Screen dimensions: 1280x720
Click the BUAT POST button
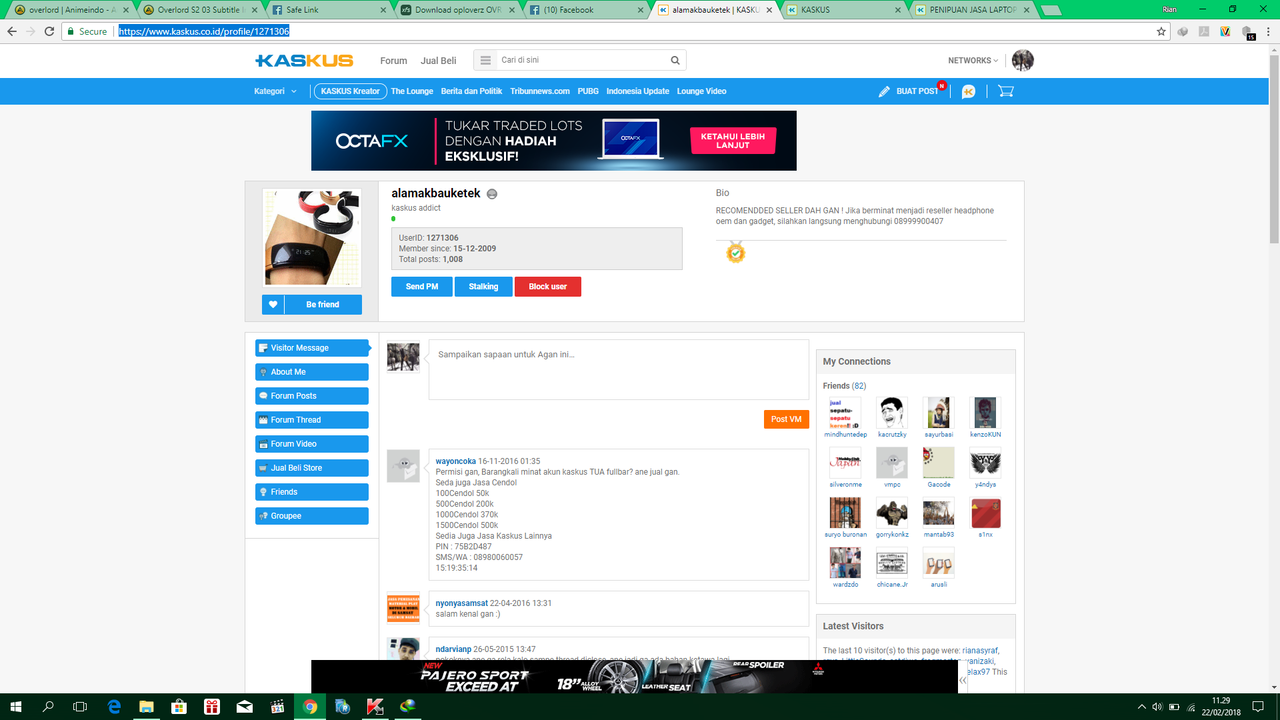click(908, 91)
